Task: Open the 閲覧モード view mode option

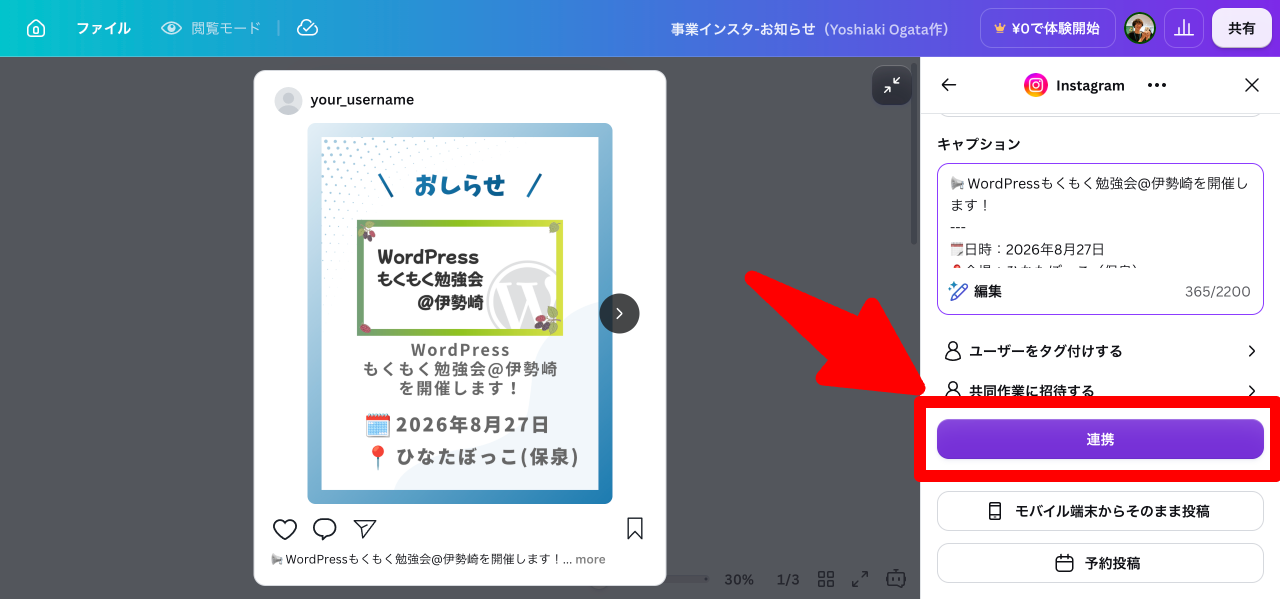Action: [211, 28]
